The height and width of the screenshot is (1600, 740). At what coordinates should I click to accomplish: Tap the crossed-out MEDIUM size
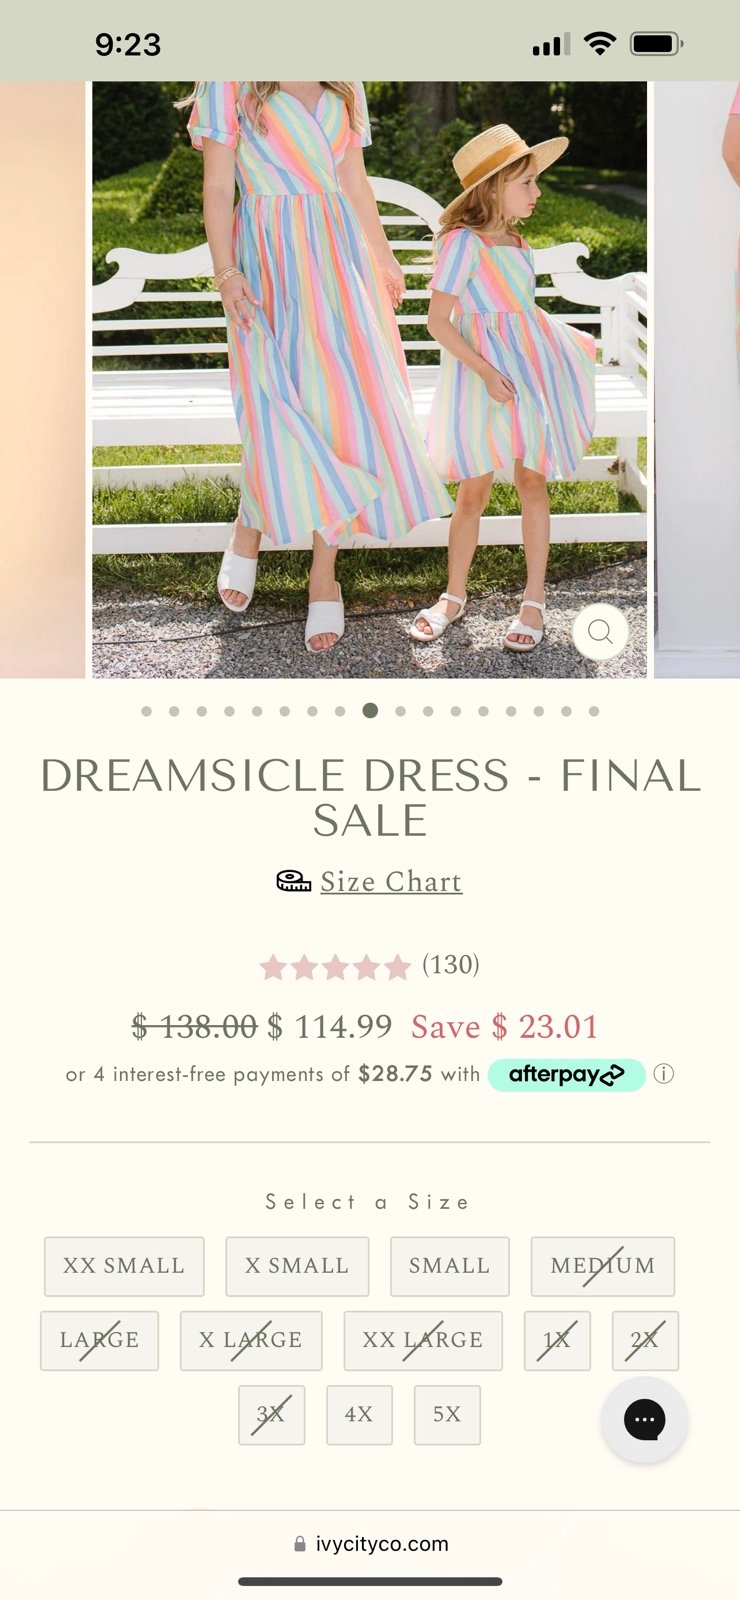click(603, 1266)
